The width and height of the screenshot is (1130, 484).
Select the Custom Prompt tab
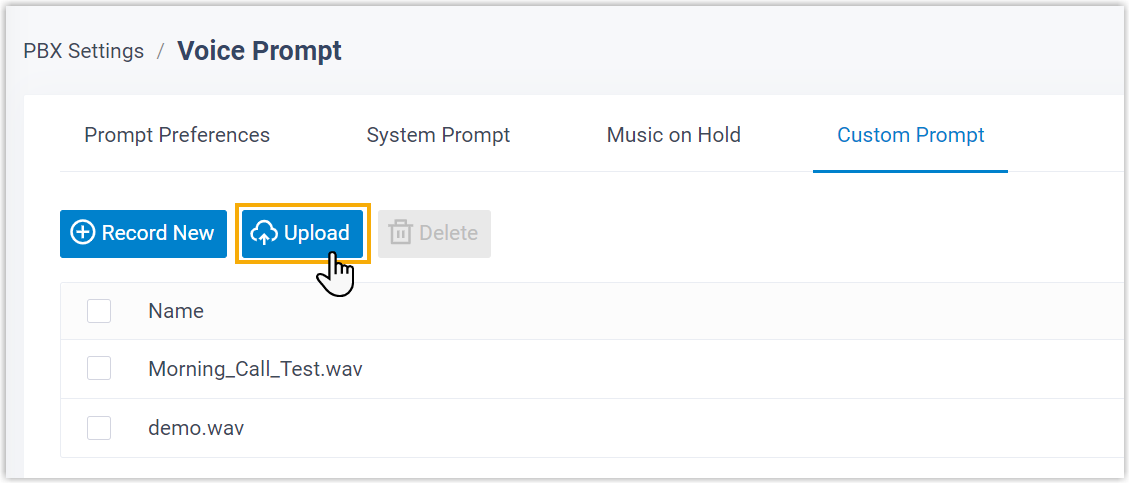[x=910, y=135]
